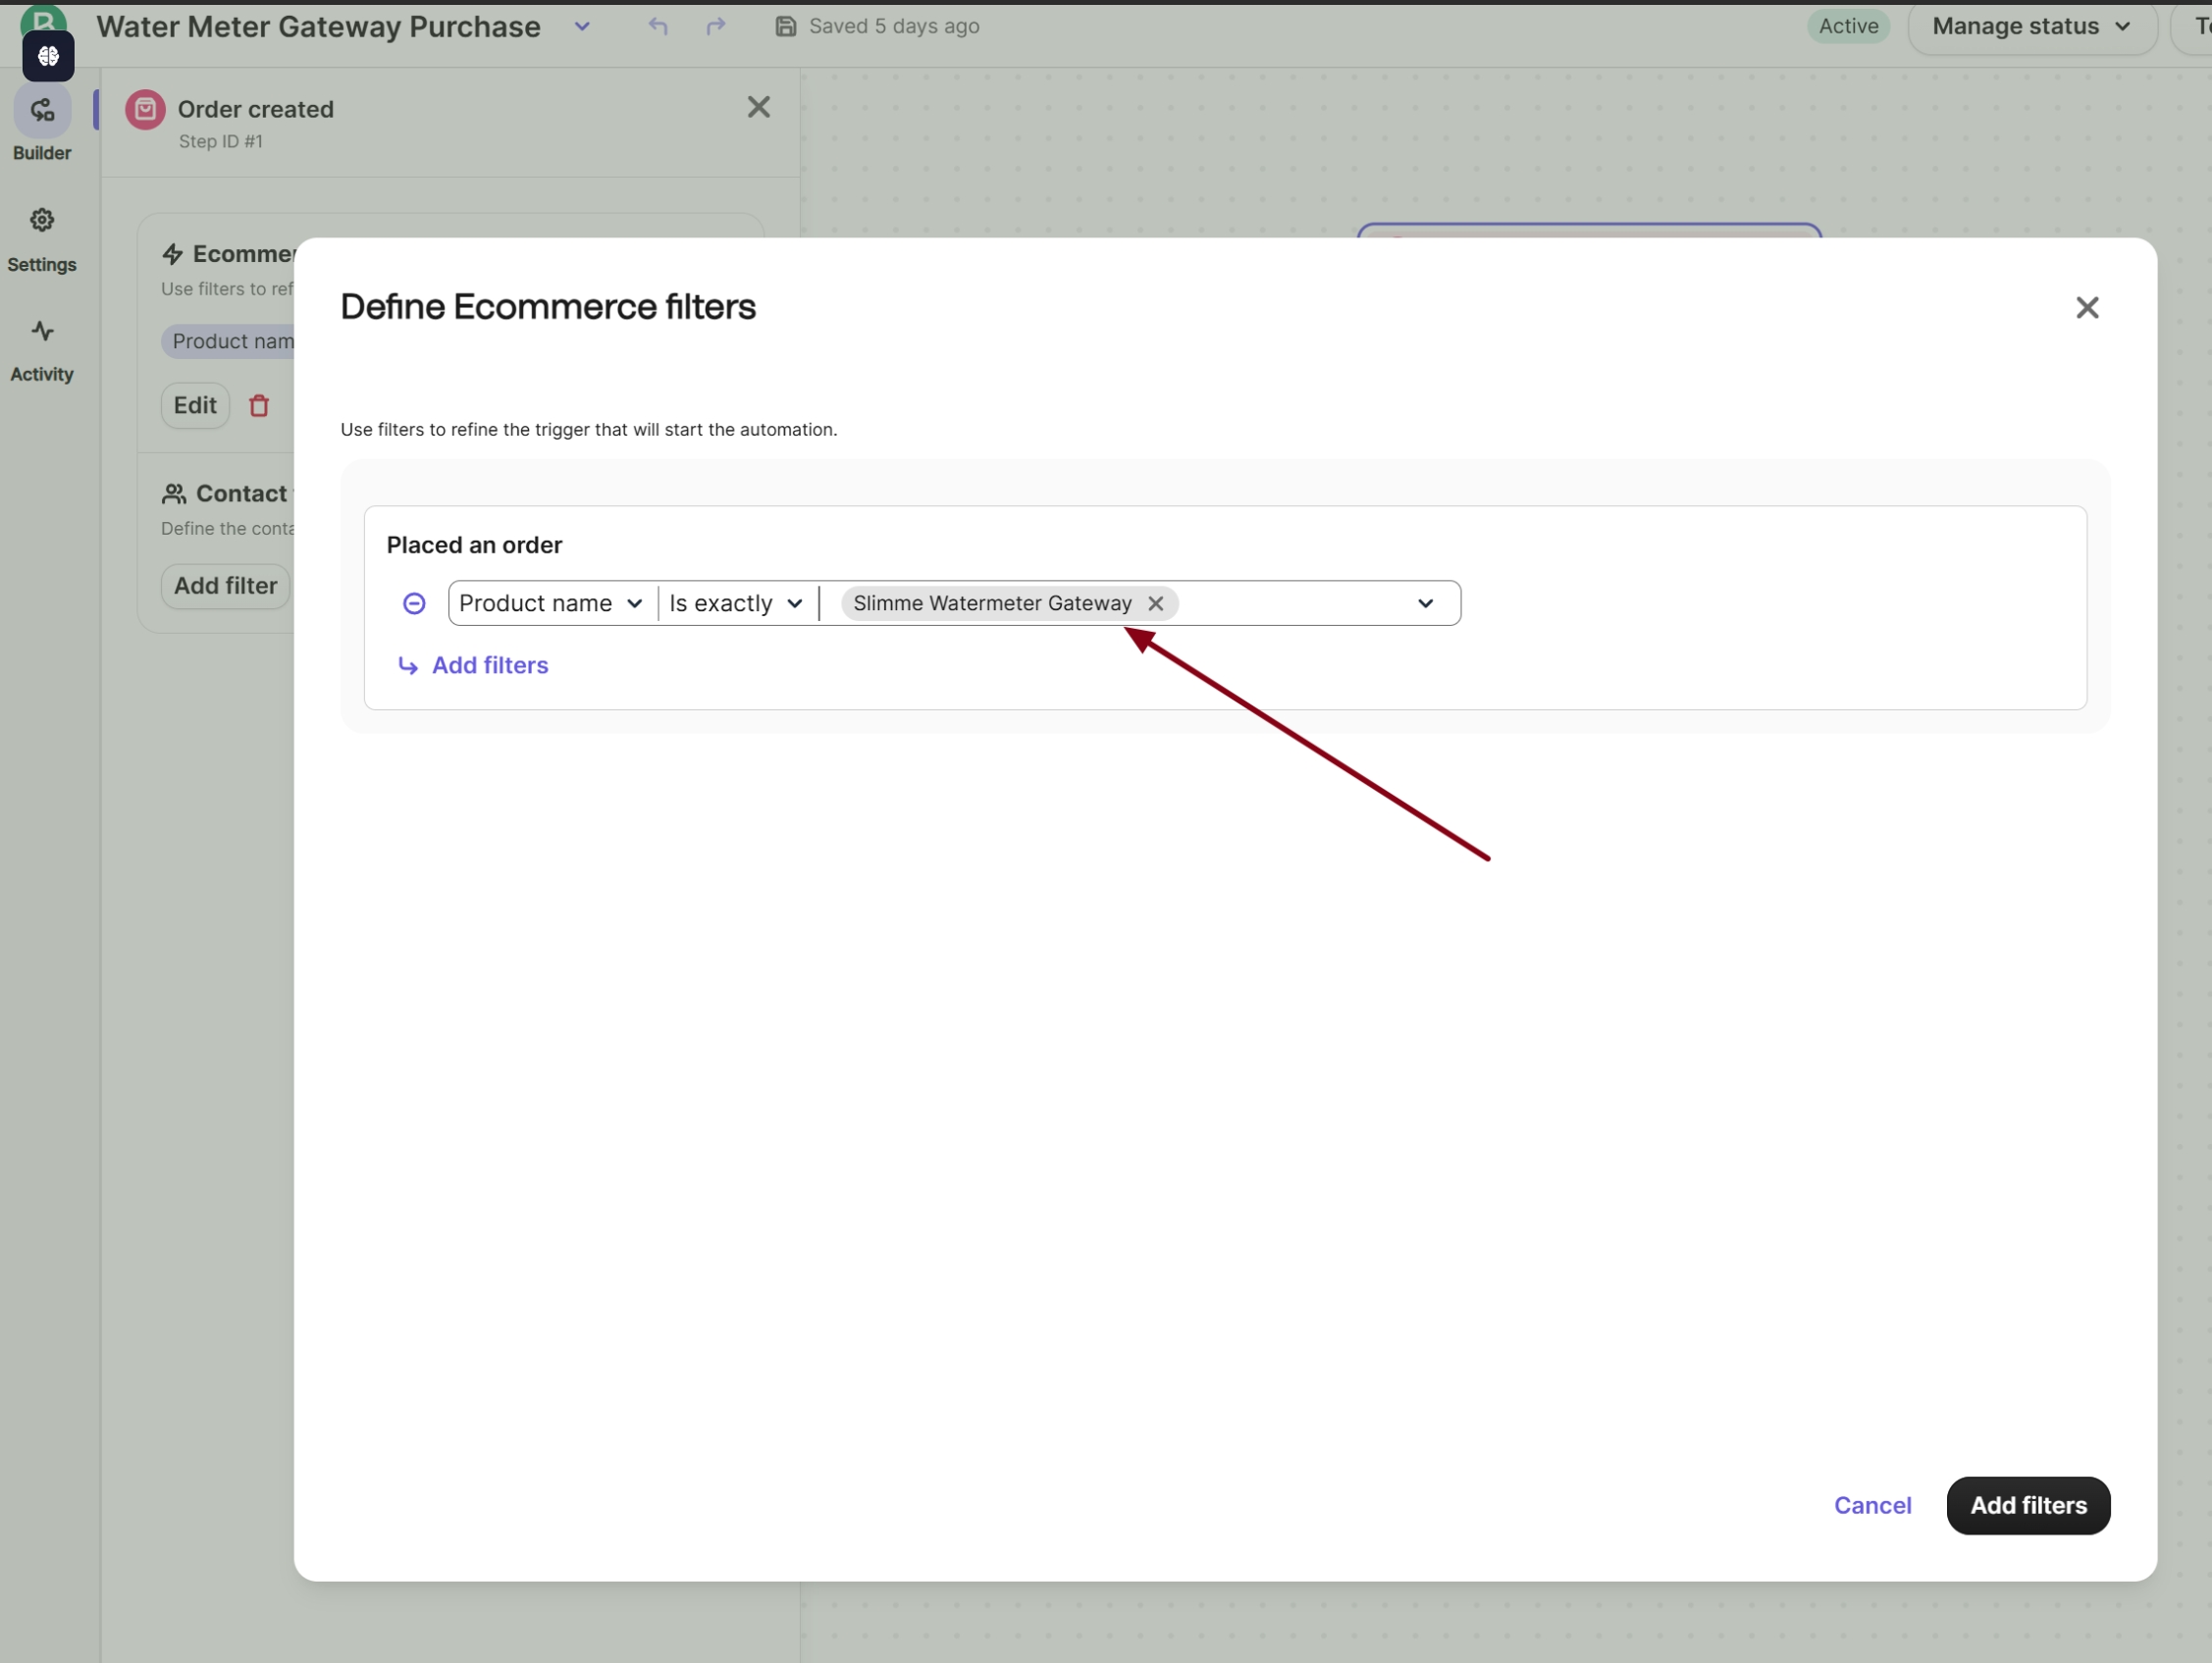Delete Ecommerce filter with trash icon
This screenshot has height=1663, width=2212.
pyautogui.click(x=259, y=405)
